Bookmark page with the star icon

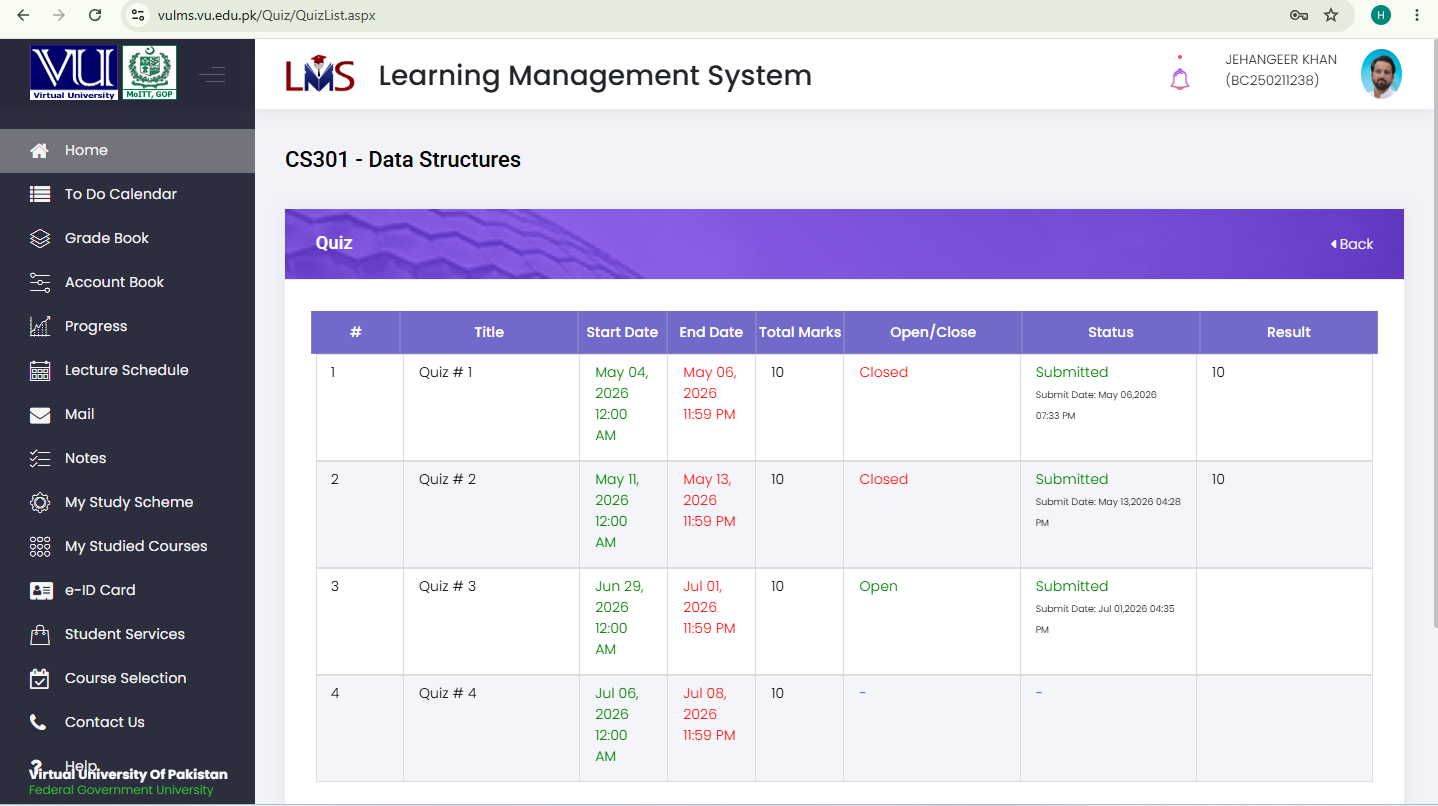pos(1331,15)
